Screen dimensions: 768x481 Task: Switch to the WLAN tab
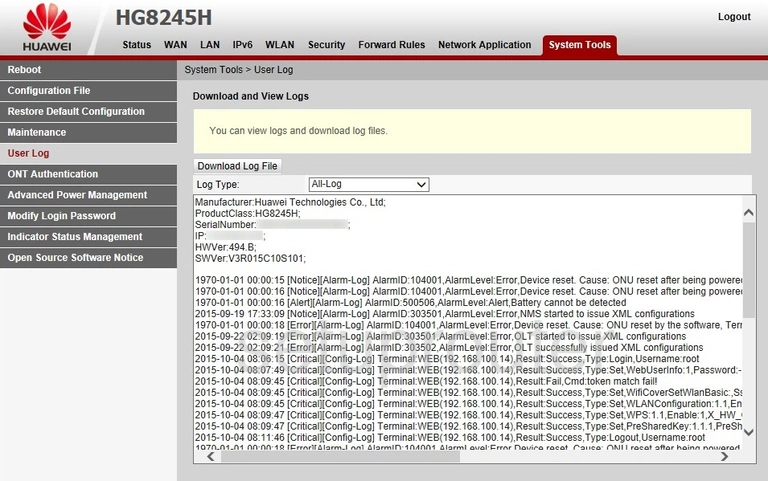point(280,45)
